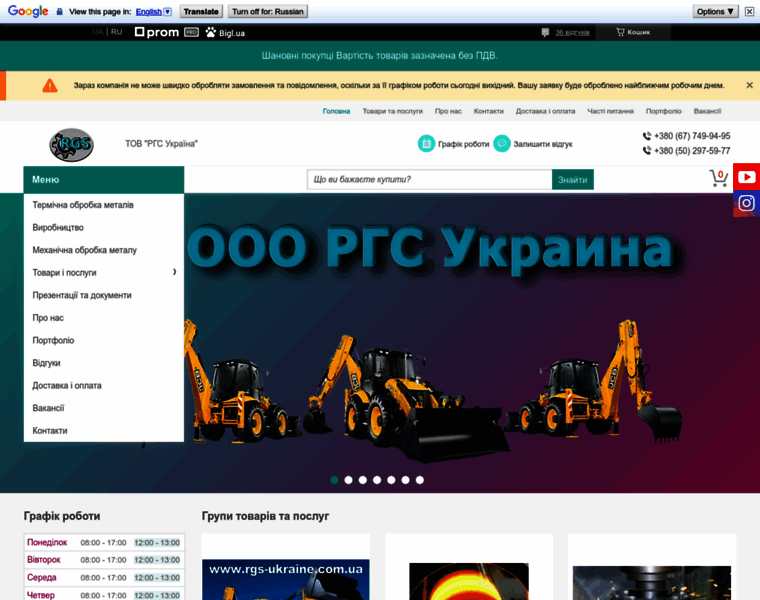This screenshot has width=760, height=600.
Task: Click the ТОВ "РГС Україна" company name
Action: click(161, 143)
